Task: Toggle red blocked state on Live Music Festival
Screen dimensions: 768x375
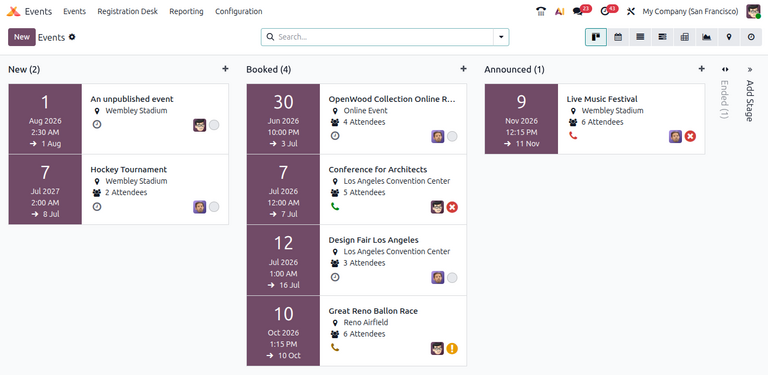Action: click(690, 137)
